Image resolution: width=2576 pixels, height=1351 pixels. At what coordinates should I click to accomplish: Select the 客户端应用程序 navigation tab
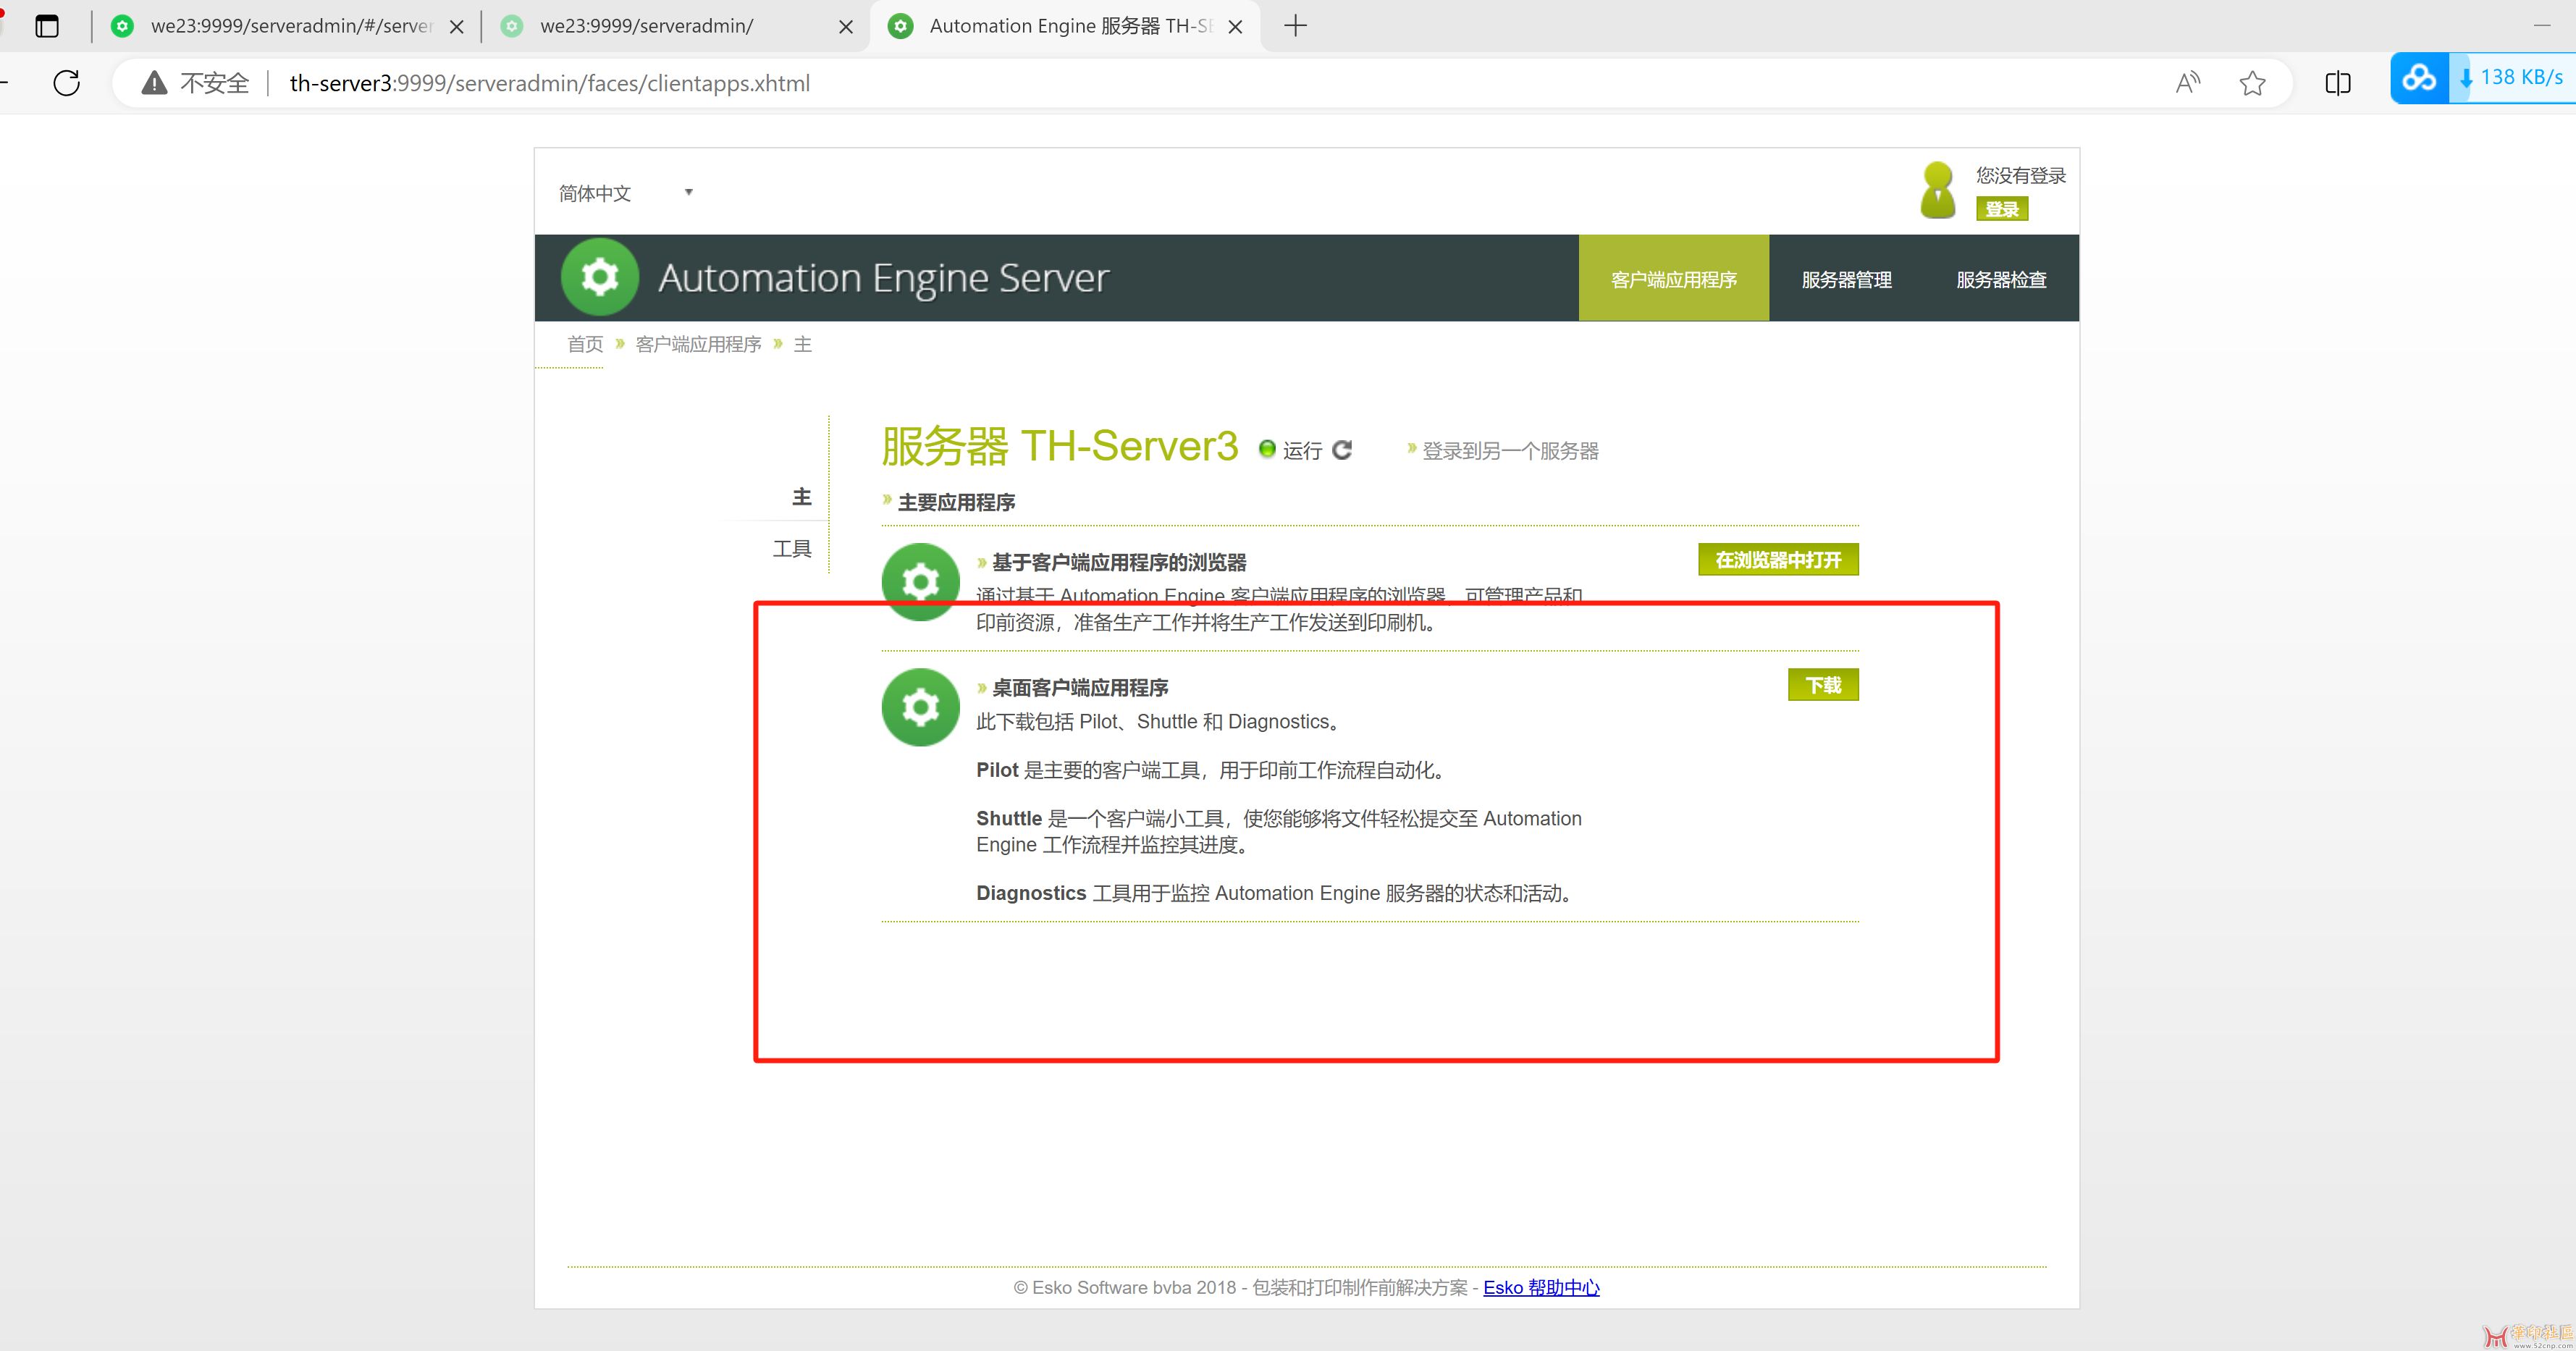(1673, 279)
